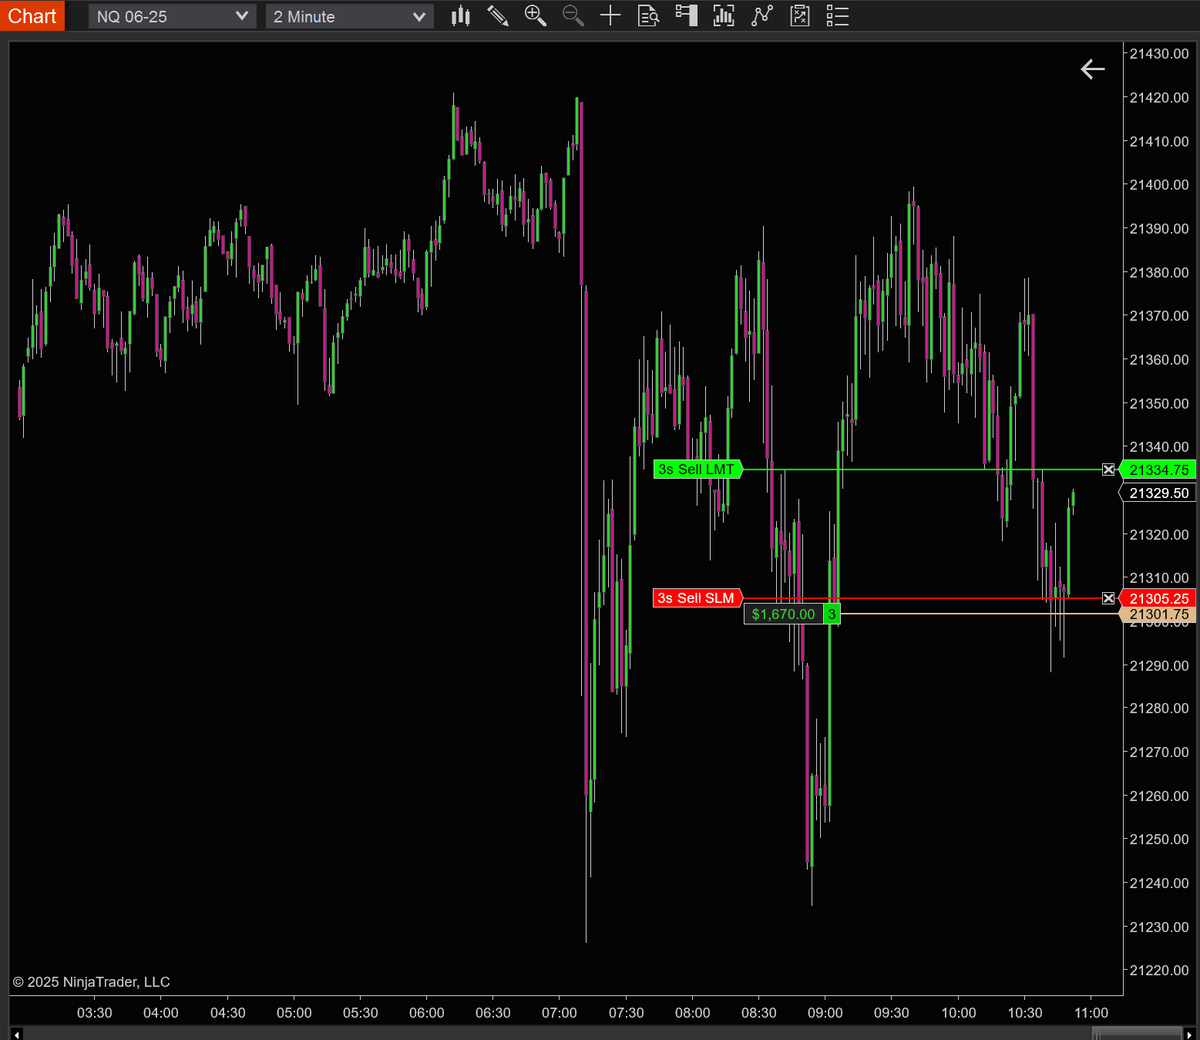Click the scrollbar left arrow
This screenshot has height=1040, width=1200.
coord(17,1033)
